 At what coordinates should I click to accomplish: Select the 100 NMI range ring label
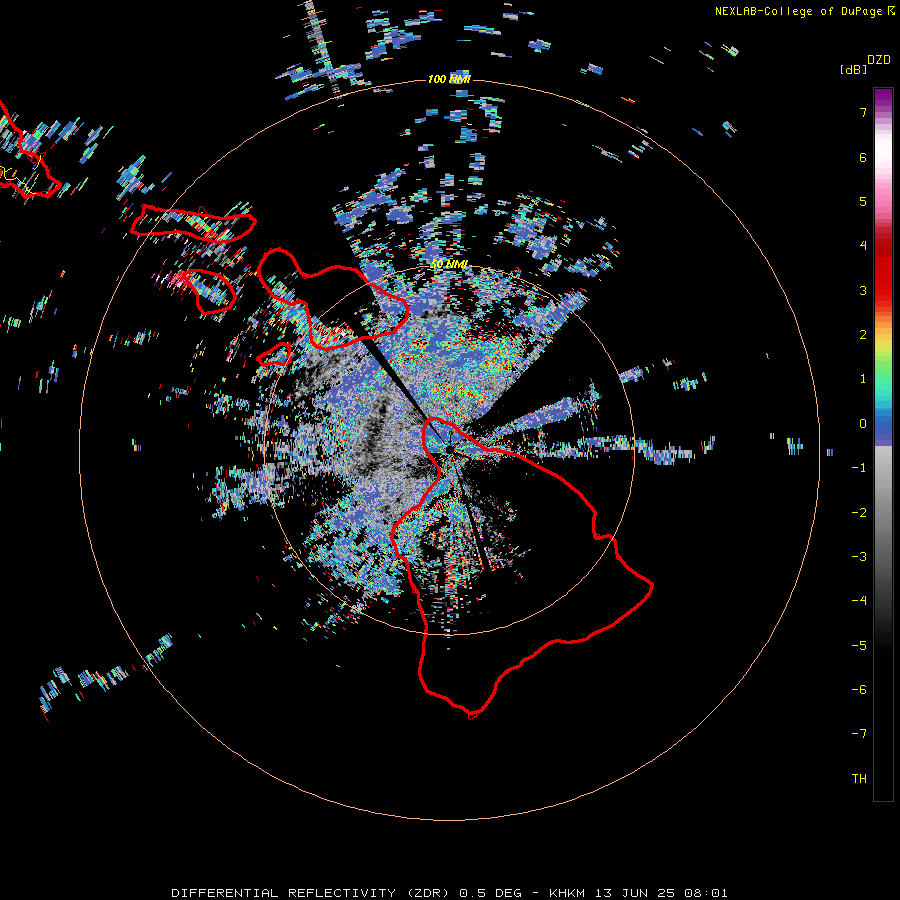(449, 79)
